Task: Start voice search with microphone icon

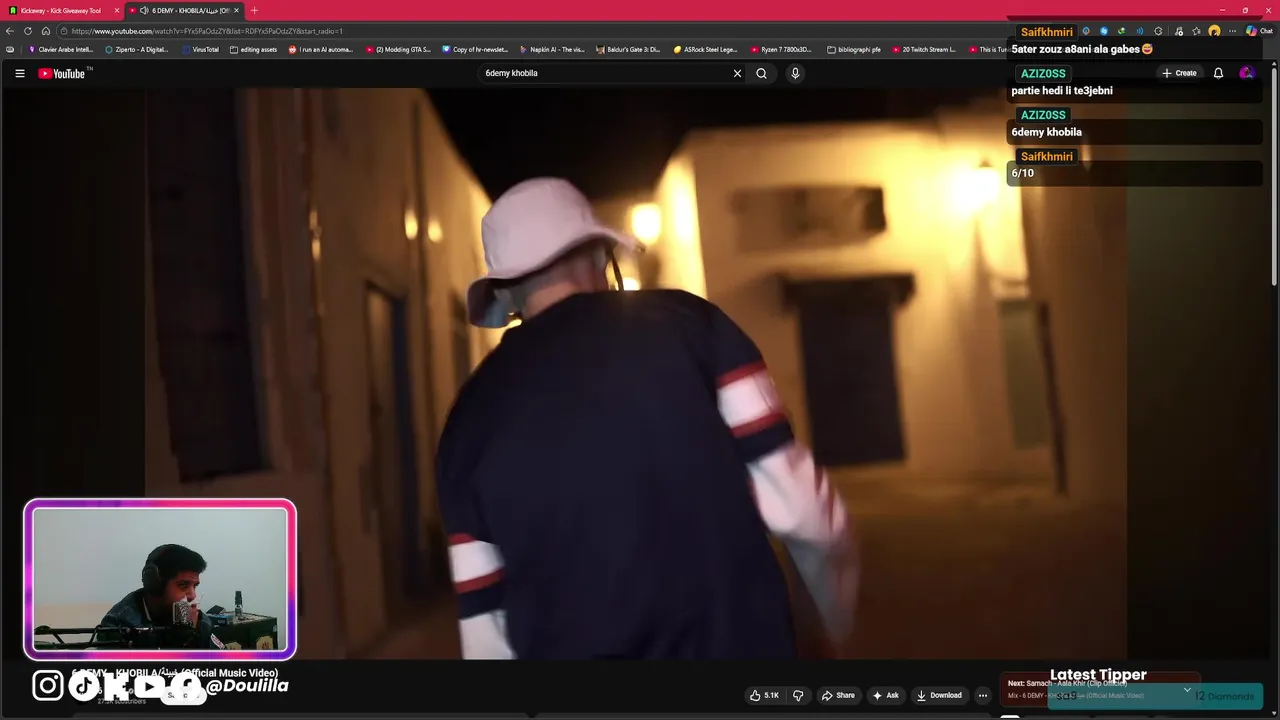Action: 795,73
